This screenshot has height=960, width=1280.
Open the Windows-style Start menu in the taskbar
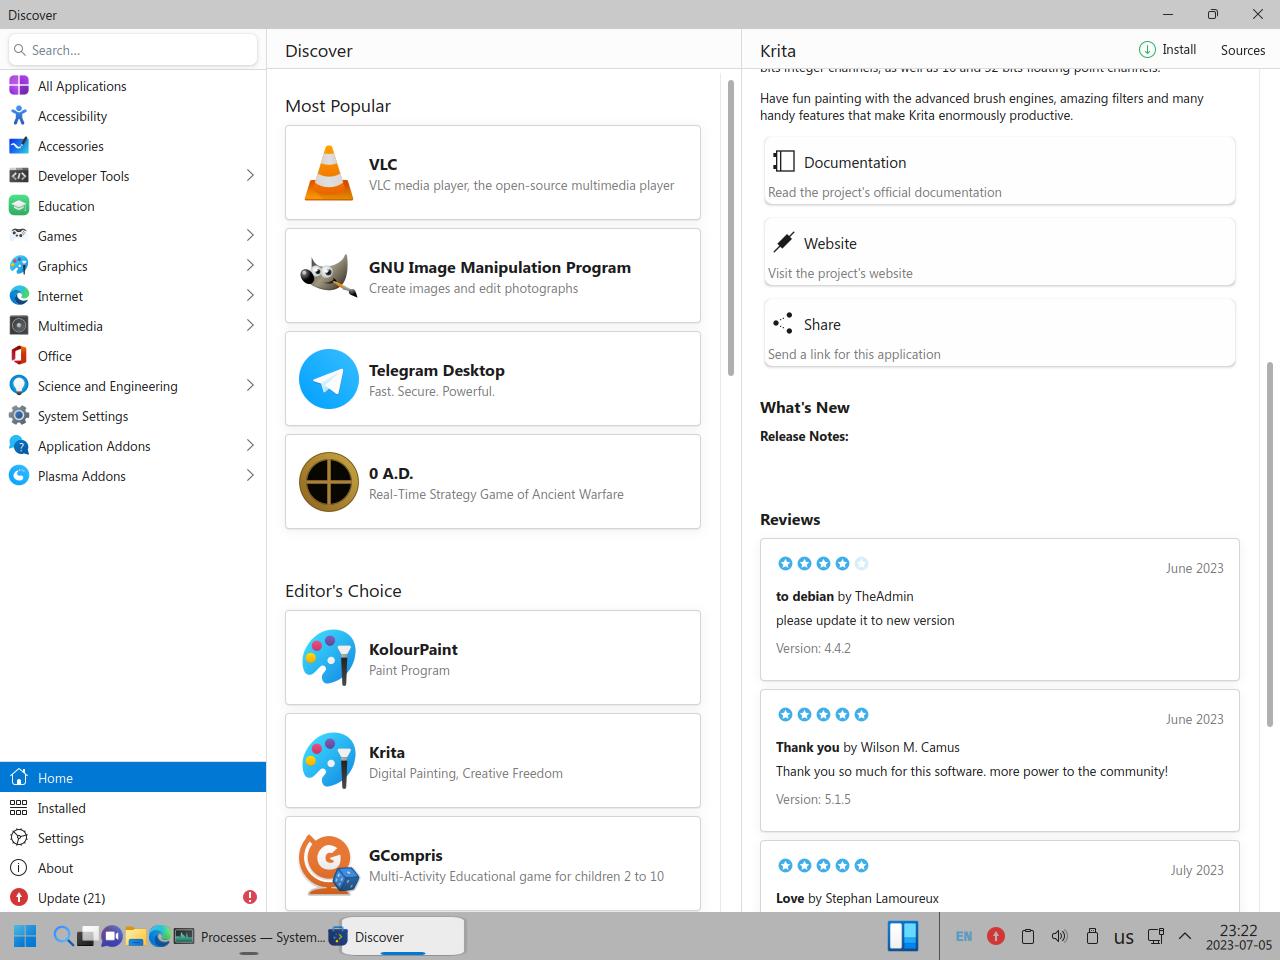coord(25,937)
